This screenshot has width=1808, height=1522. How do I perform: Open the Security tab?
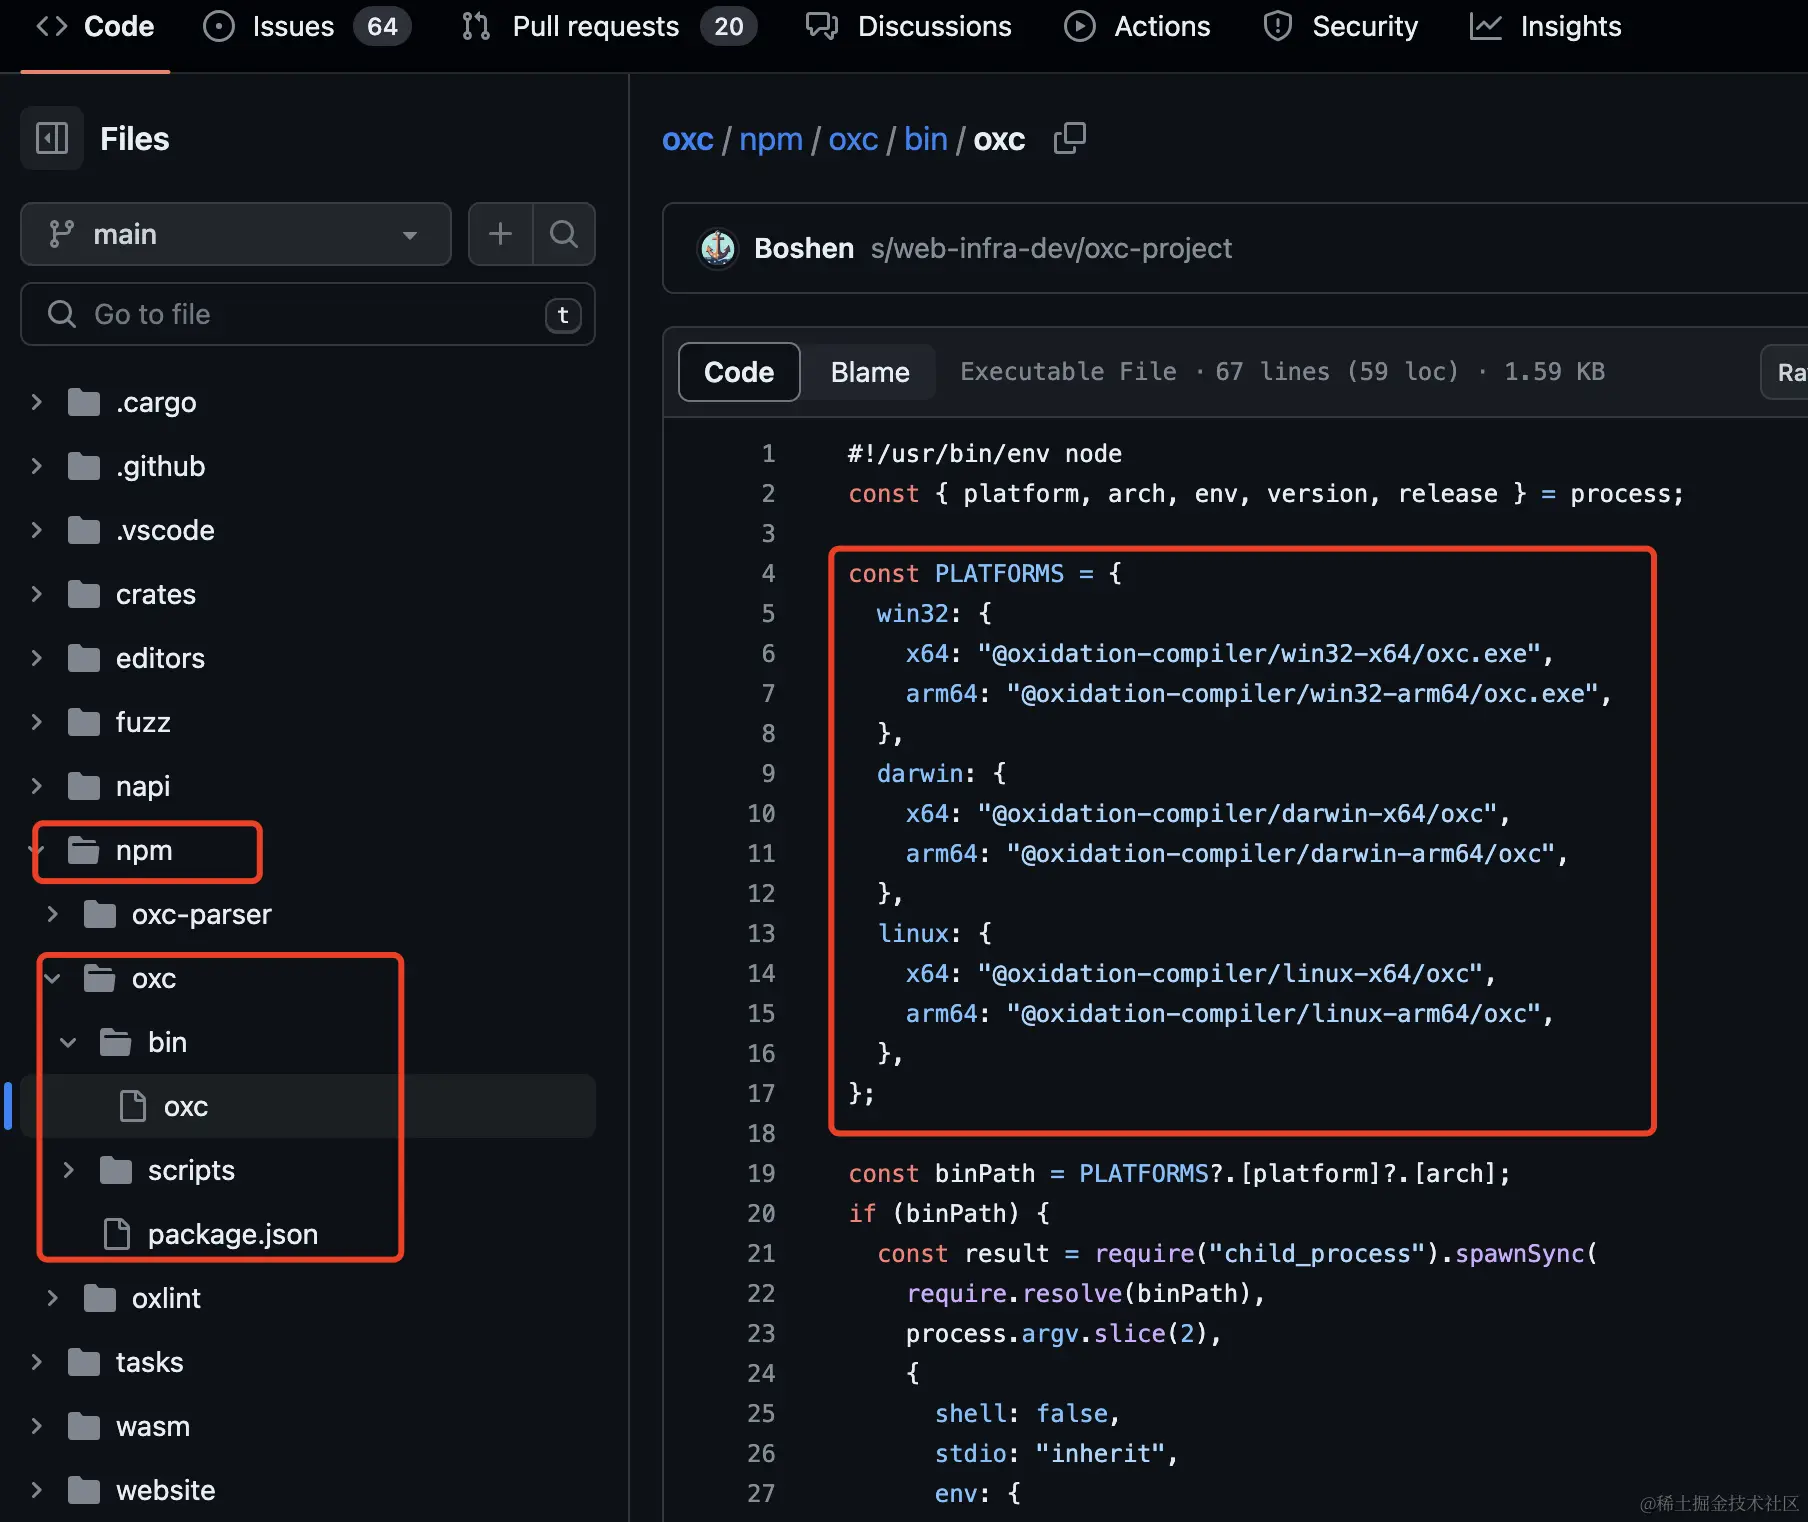point(1340,26)
